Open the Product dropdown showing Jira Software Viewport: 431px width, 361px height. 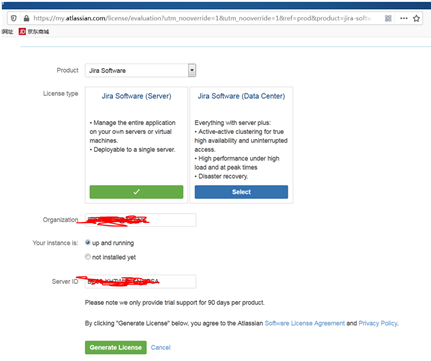click(x=140, y=70)
